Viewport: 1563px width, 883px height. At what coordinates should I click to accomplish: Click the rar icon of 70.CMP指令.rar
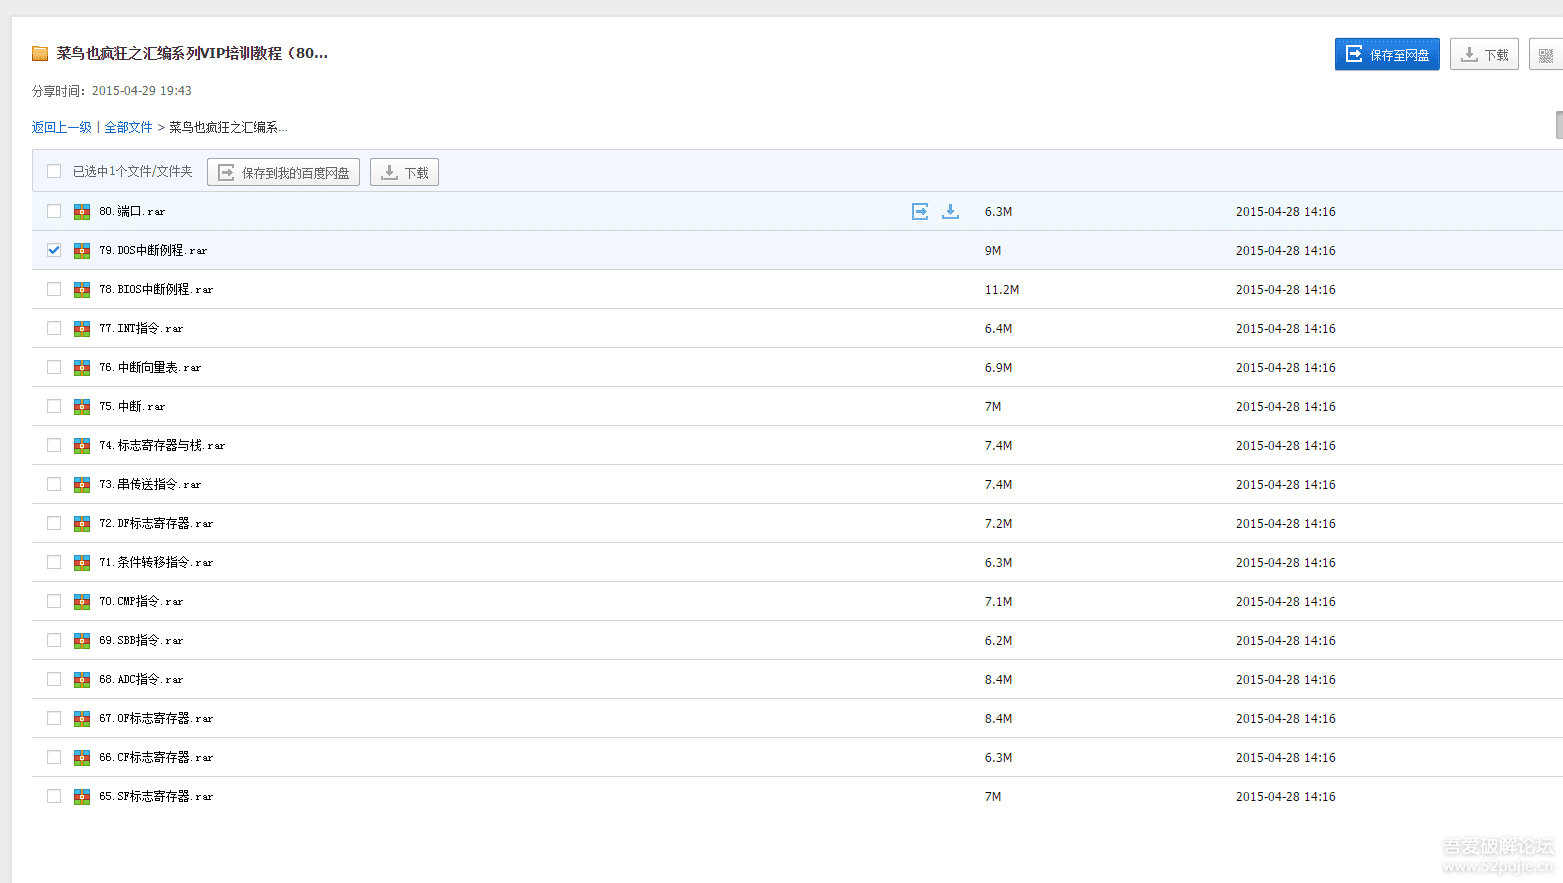click(82, 602)
